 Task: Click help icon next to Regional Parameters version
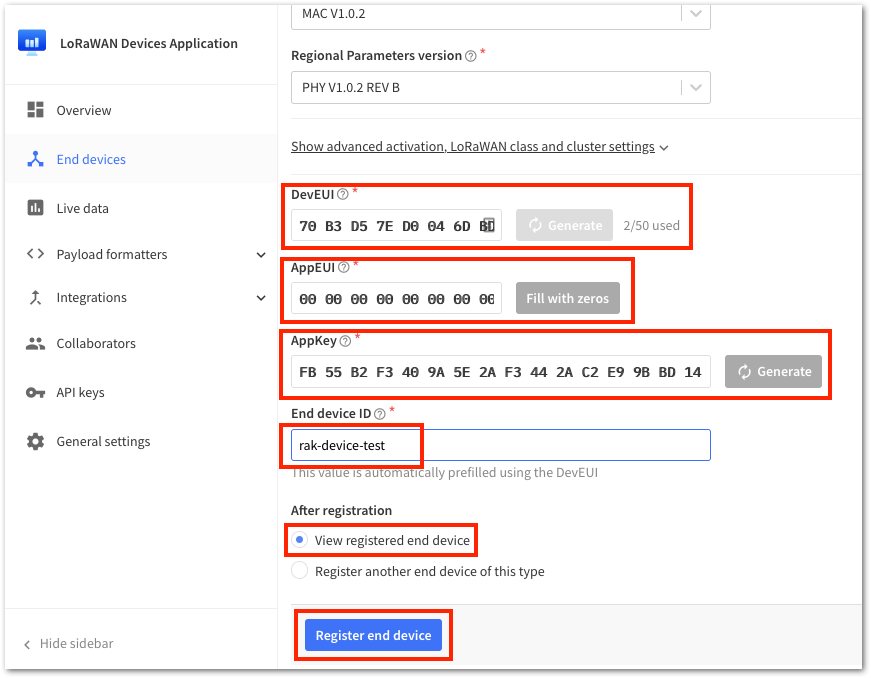click(x=470, y=56)
